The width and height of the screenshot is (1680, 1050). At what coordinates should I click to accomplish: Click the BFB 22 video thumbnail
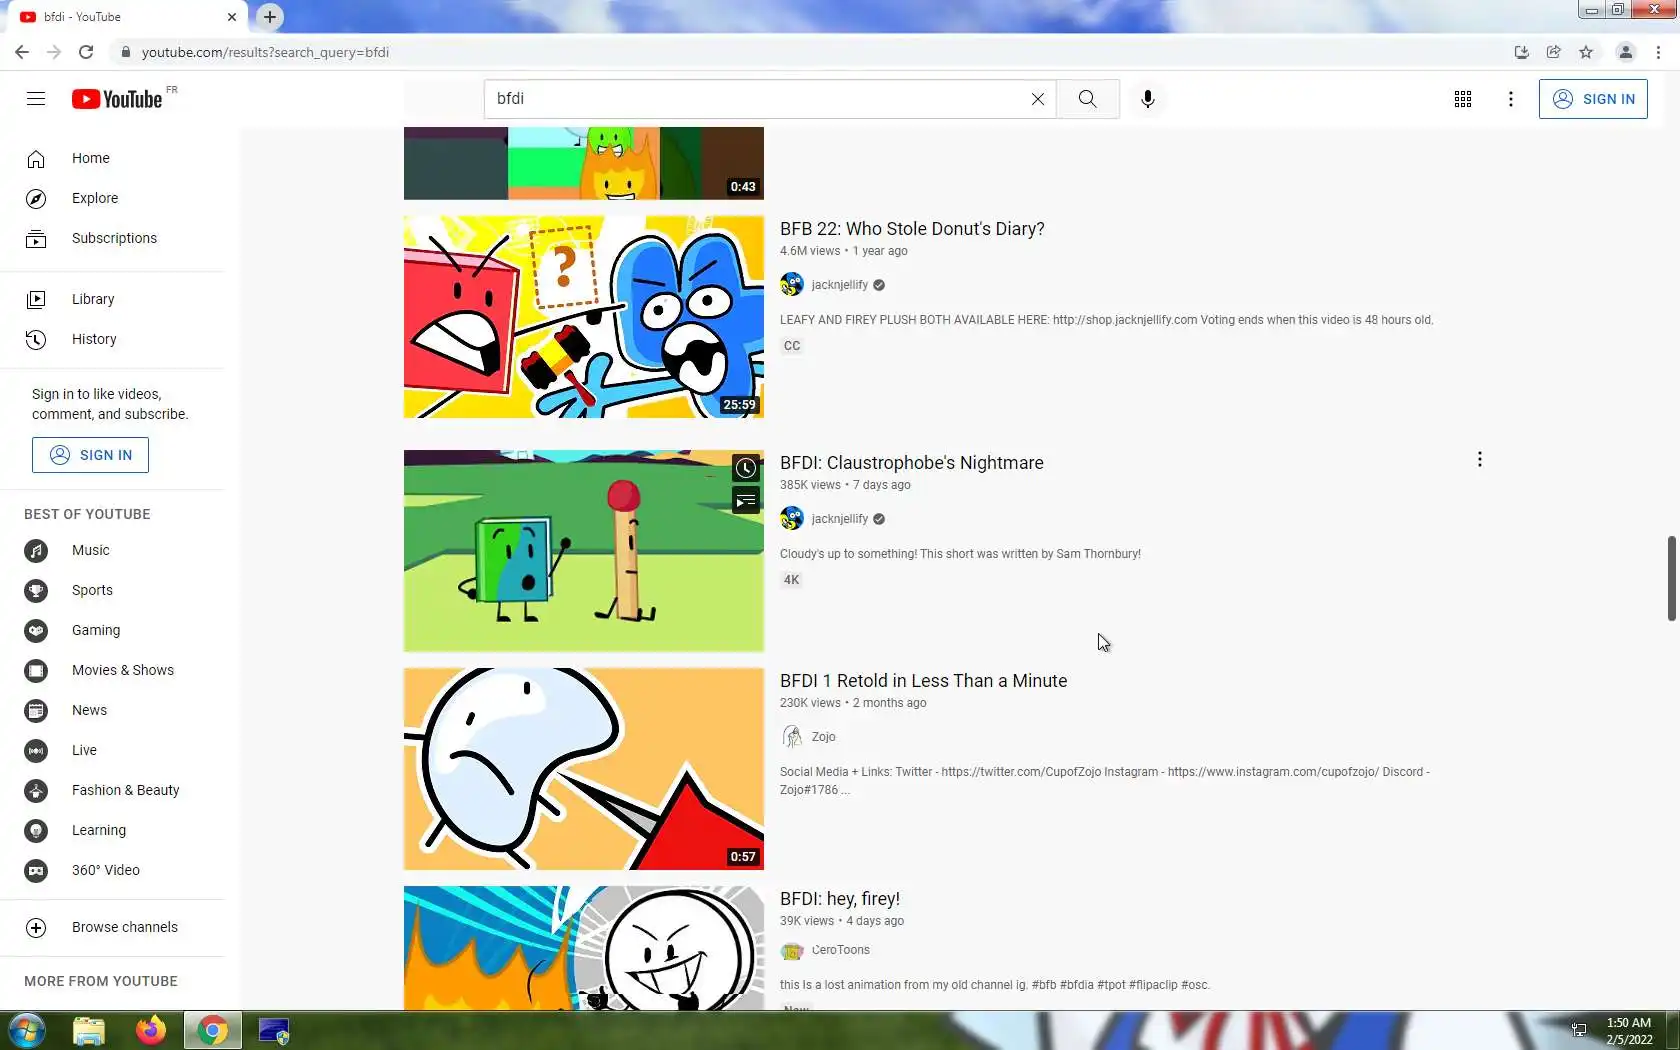[584, 317]
